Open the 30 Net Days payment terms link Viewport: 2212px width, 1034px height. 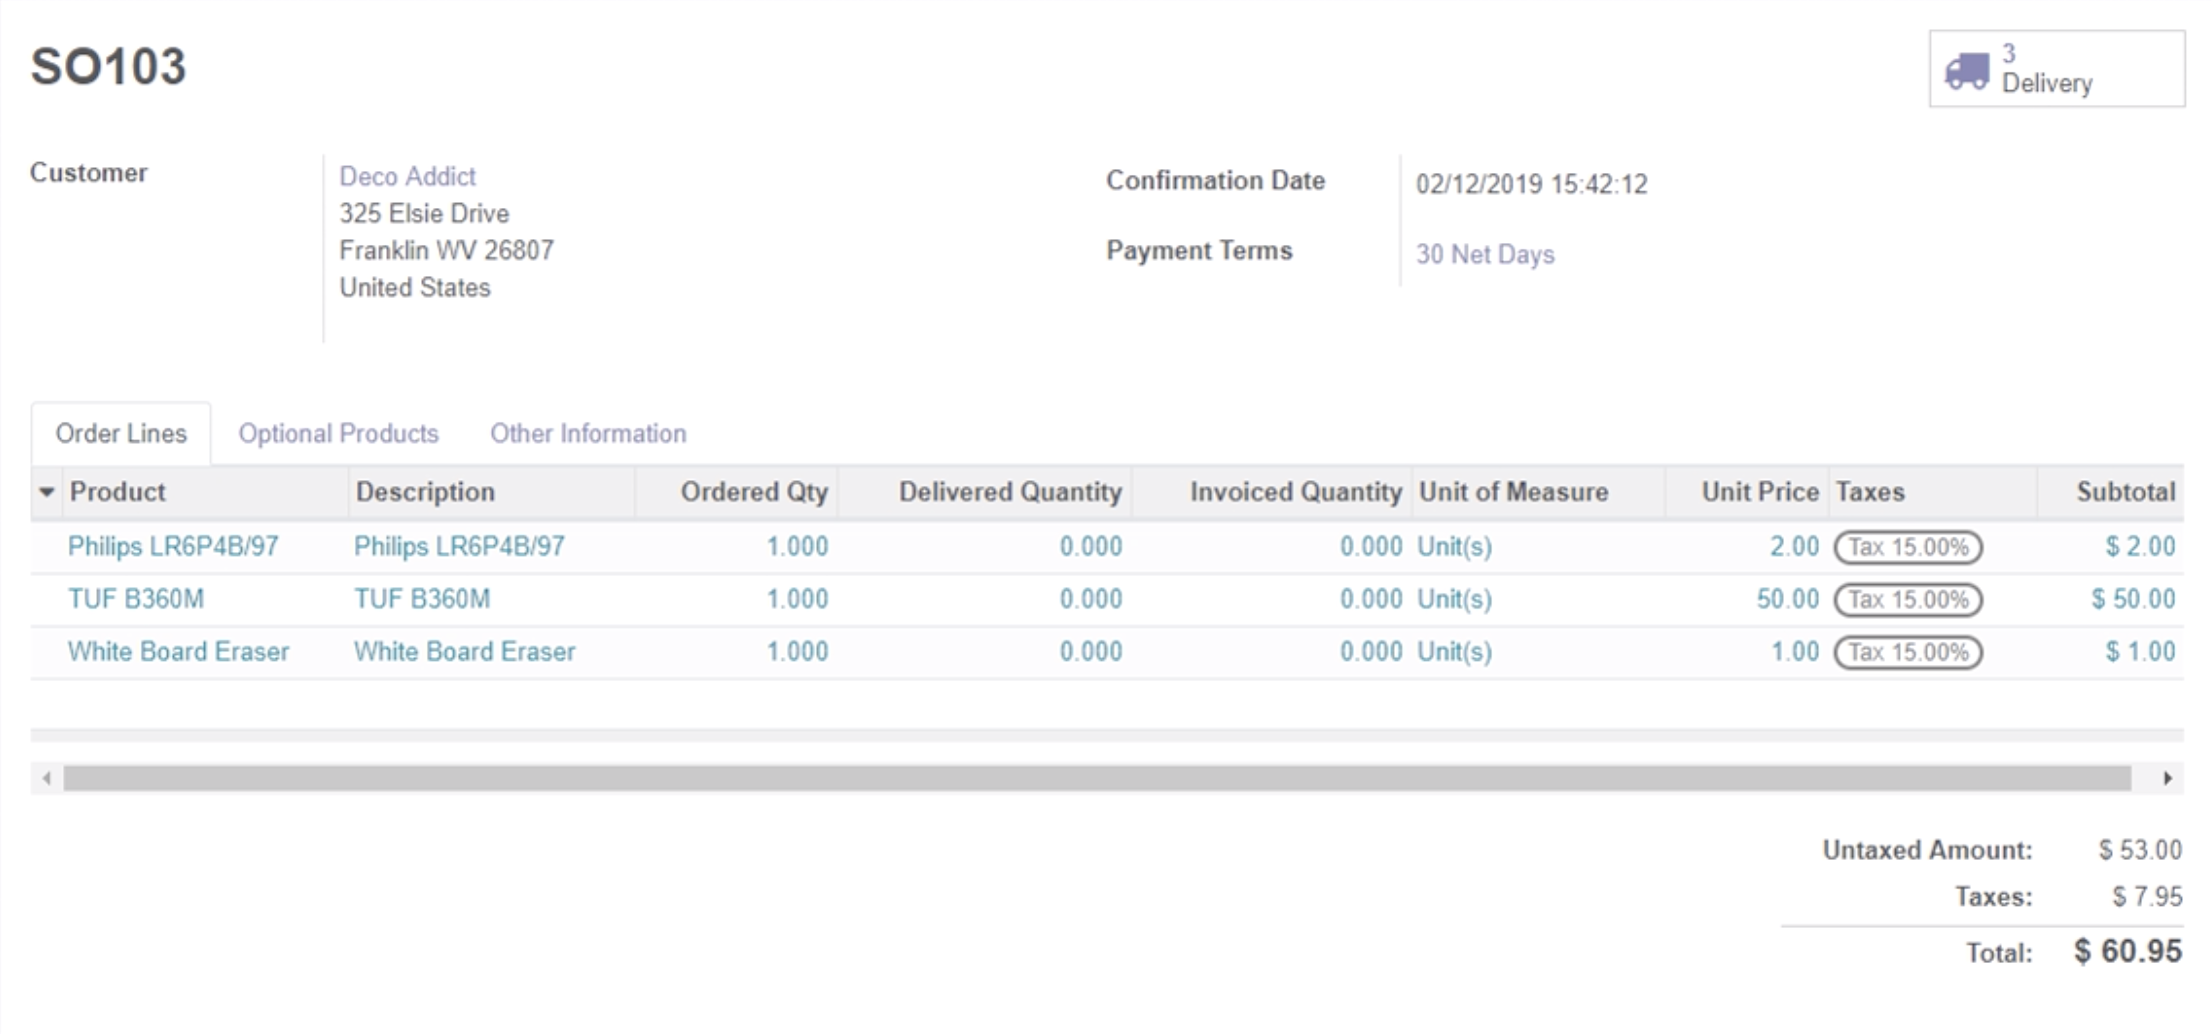1485,254
